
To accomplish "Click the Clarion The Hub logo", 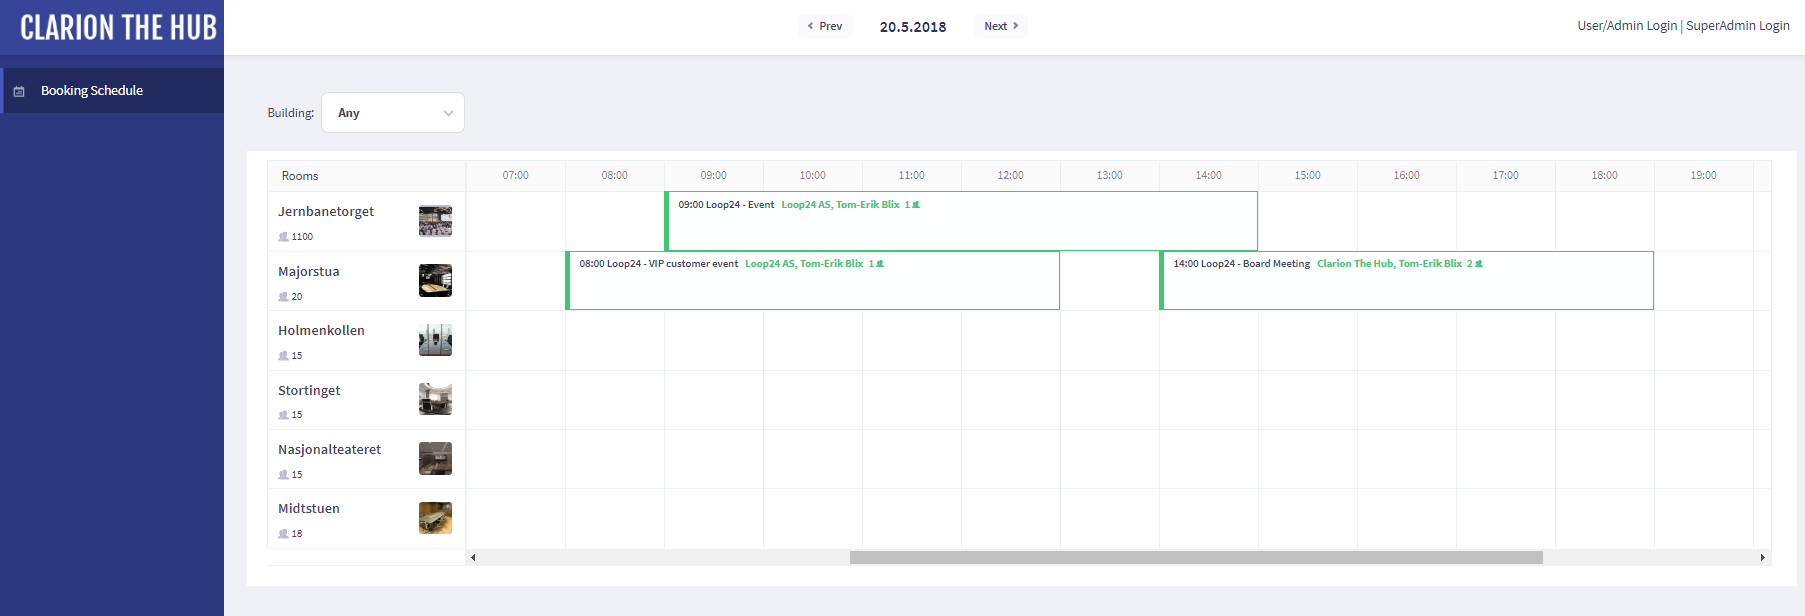I will pos(118,28).
